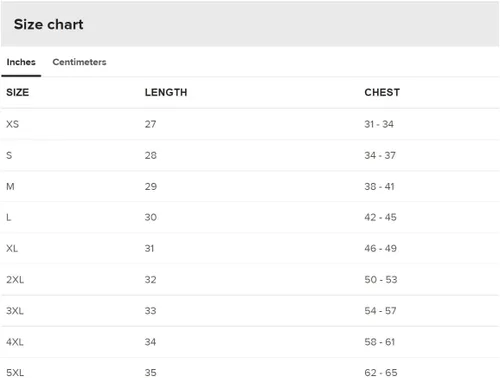The image size is (500, 378).
Task: Select the M size row label
Action: click(x=10, y=186)
